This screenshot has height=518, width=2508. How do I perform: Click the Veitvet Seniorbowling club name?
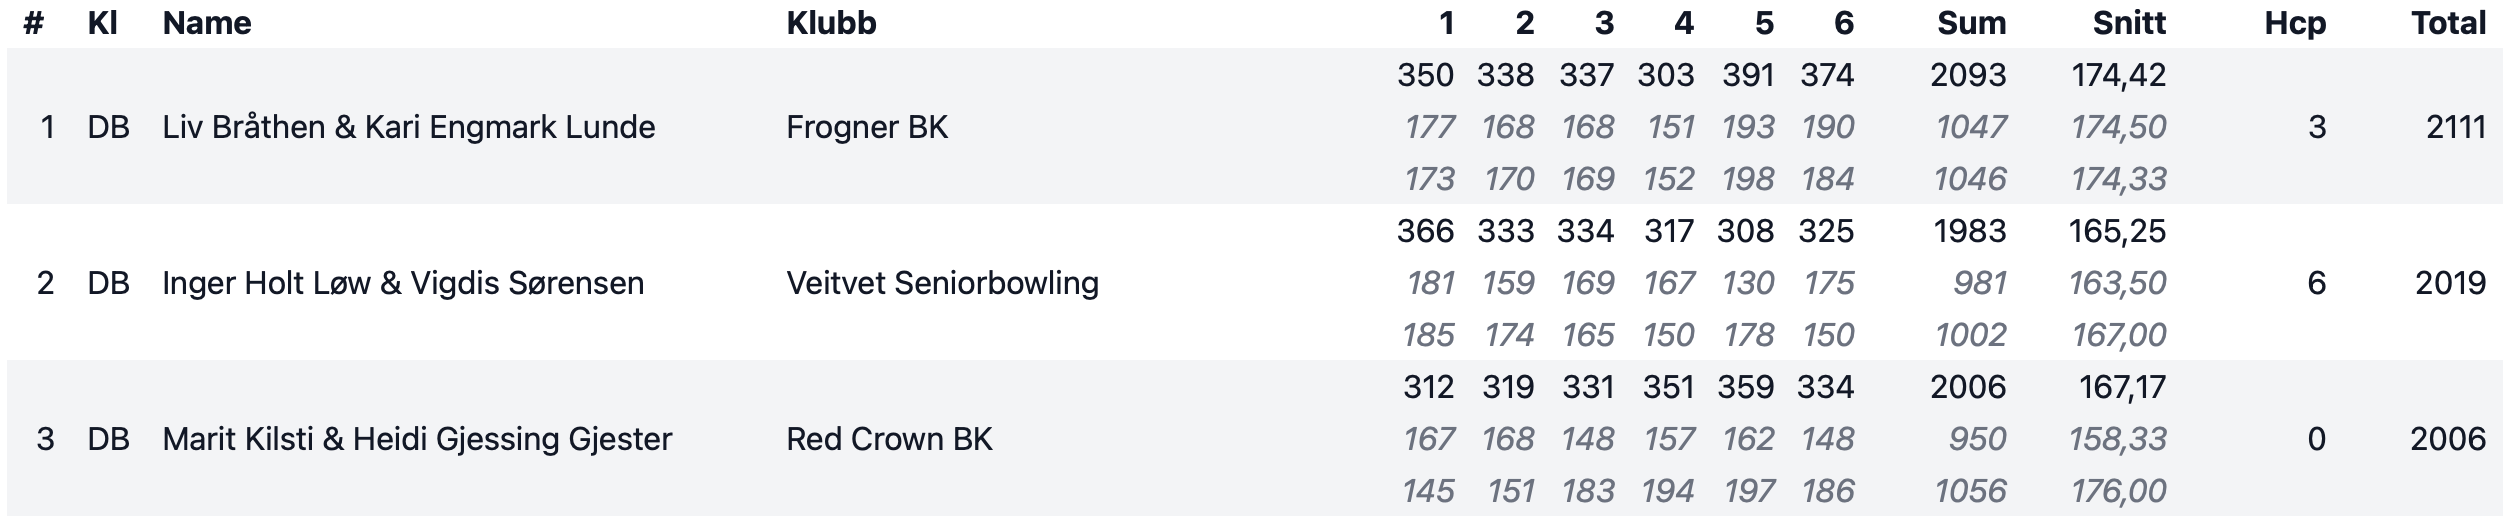coord(942,283)
